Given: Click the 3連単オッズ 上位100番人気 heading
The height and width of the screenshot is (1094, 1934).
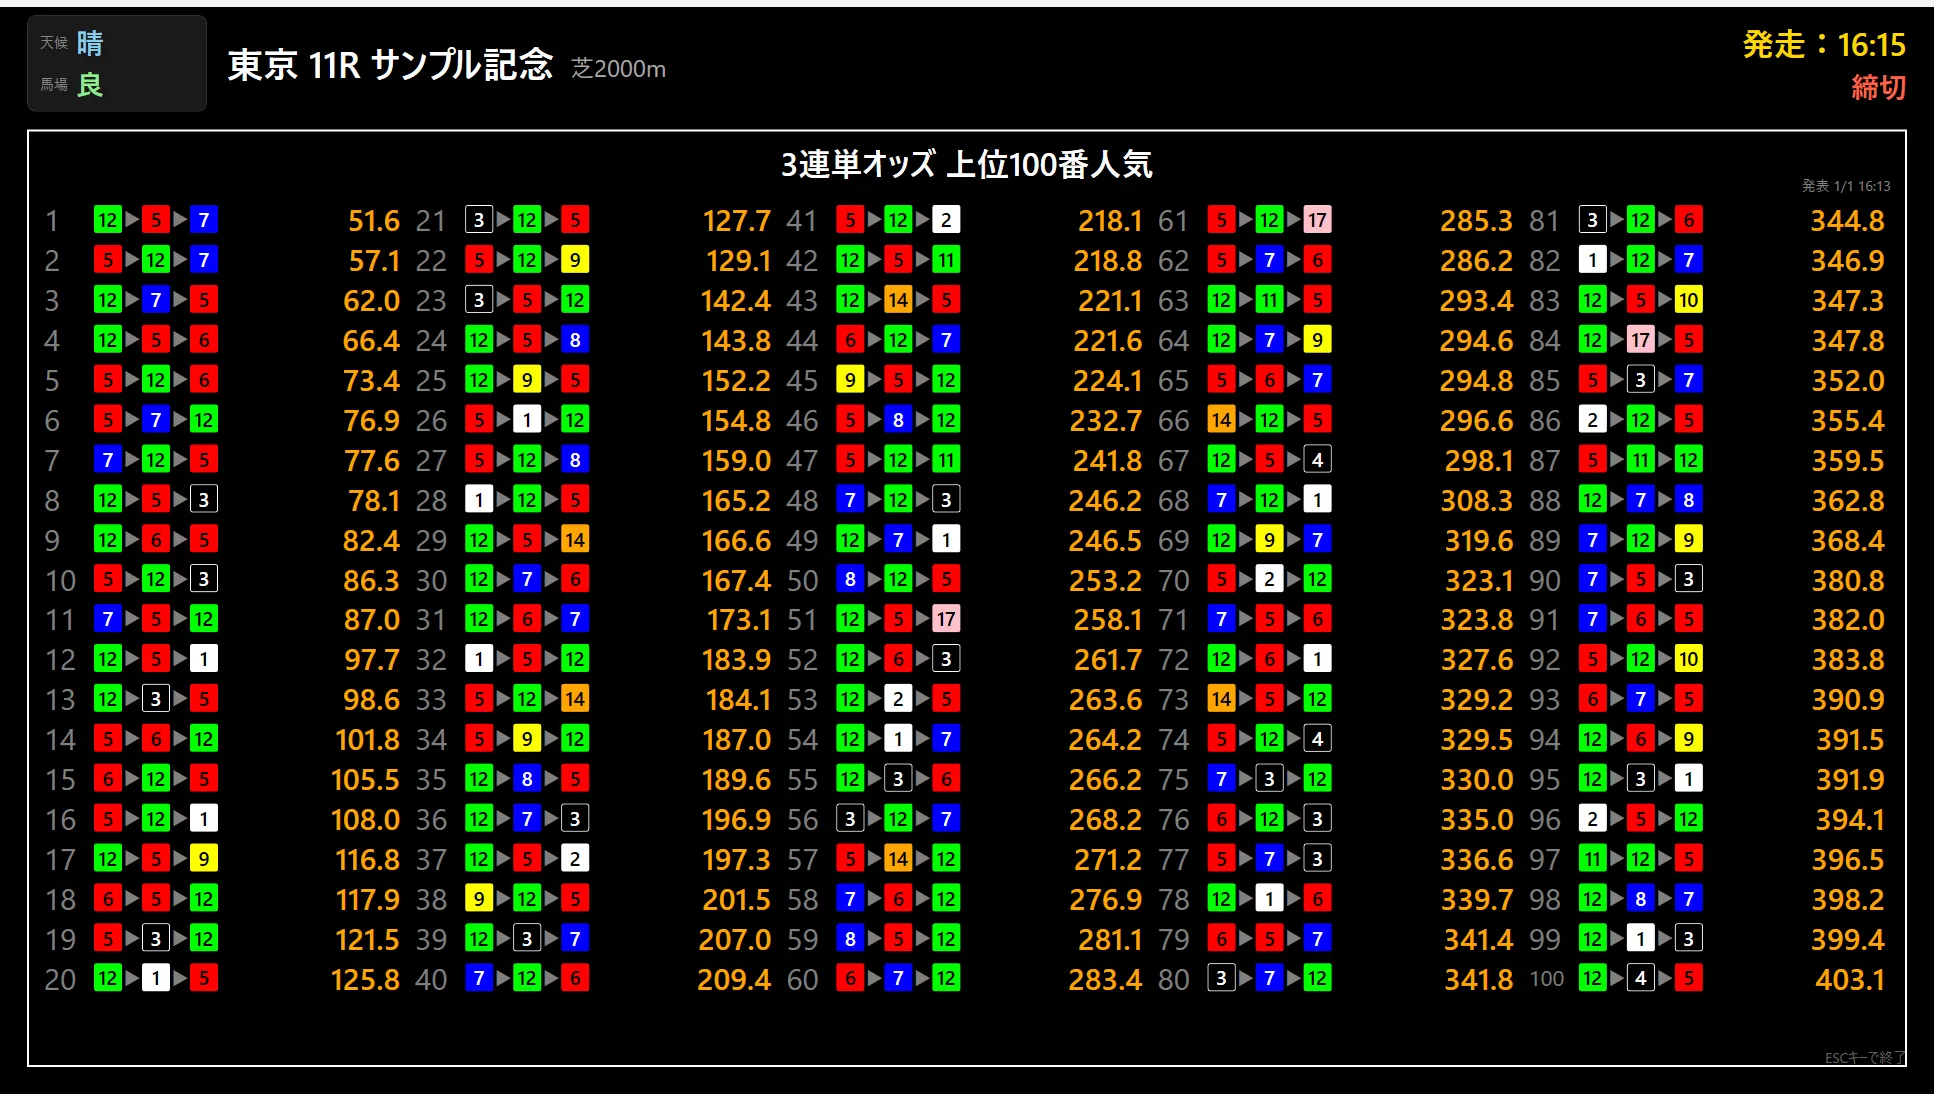Looking at the screenshot, I should [x=966, y=164].
